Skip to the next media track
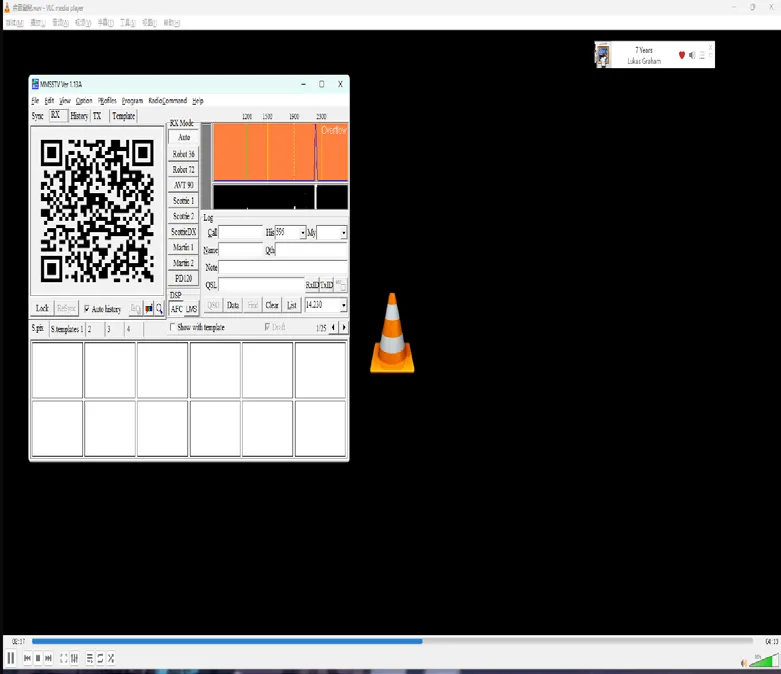The height and width of the screenshot is (674, 781). [48, 658]
